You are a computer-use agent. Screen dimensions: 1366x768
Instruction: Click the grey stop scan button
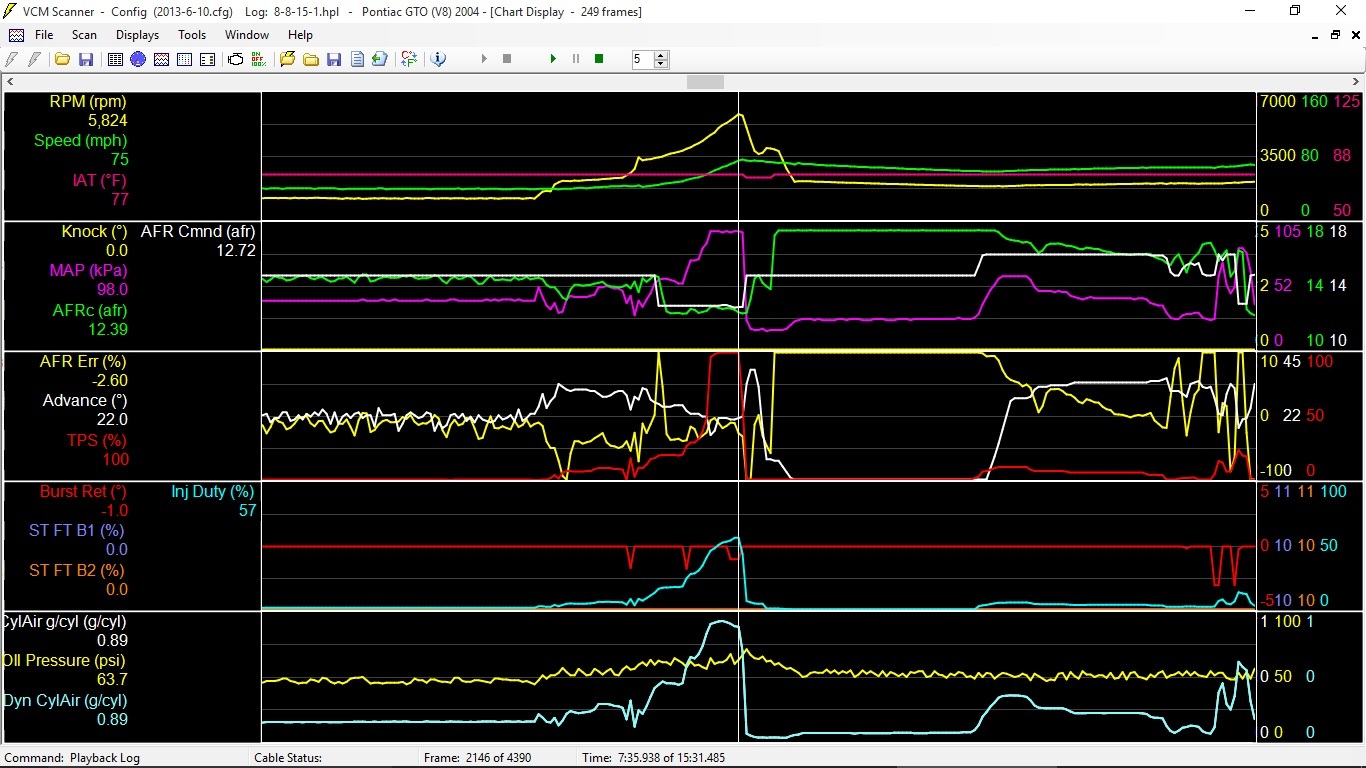(507, 59)
